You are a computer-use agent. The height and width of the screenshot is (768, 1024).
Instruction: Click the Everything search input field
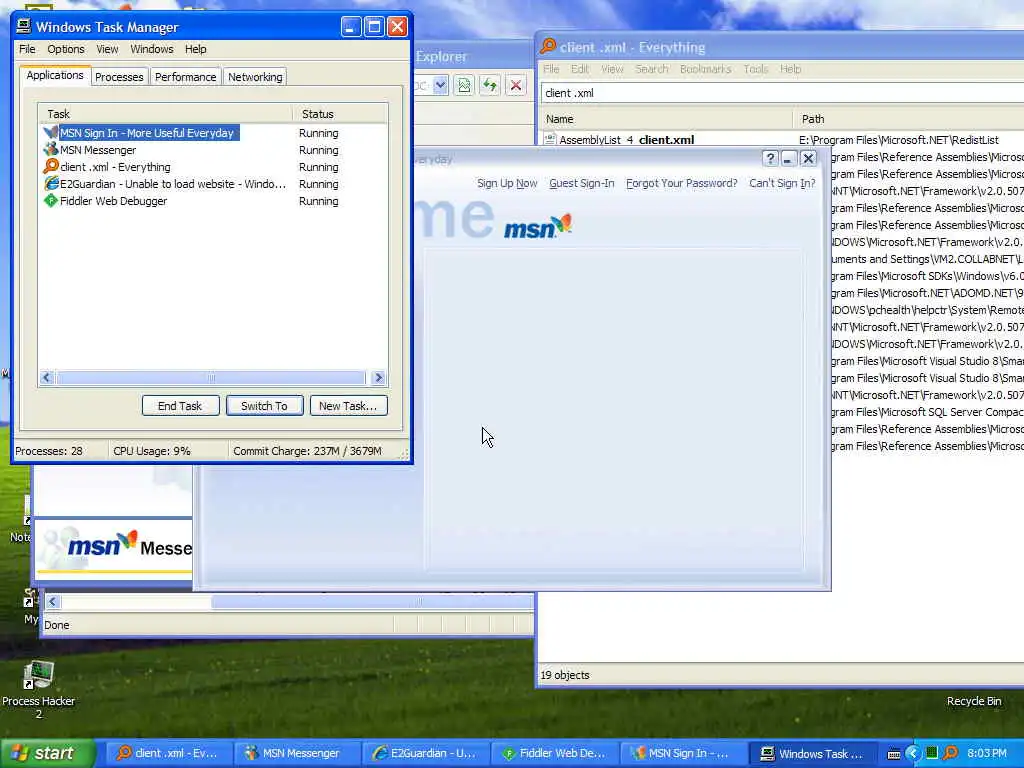[x=782, y=93]
